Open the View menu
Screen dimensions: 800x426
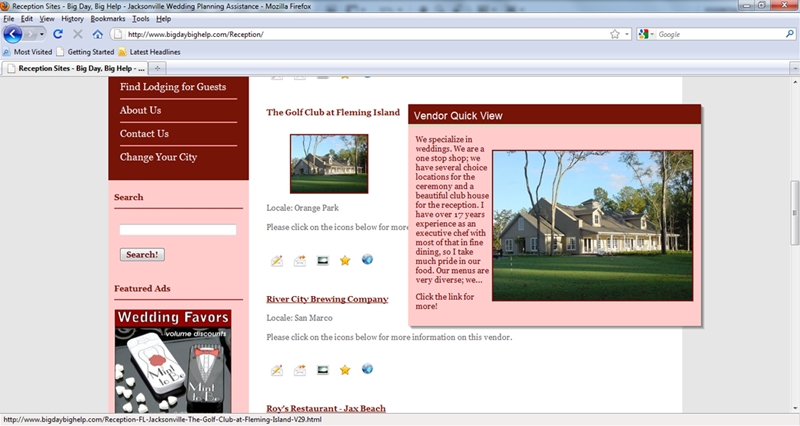[47, 19]
